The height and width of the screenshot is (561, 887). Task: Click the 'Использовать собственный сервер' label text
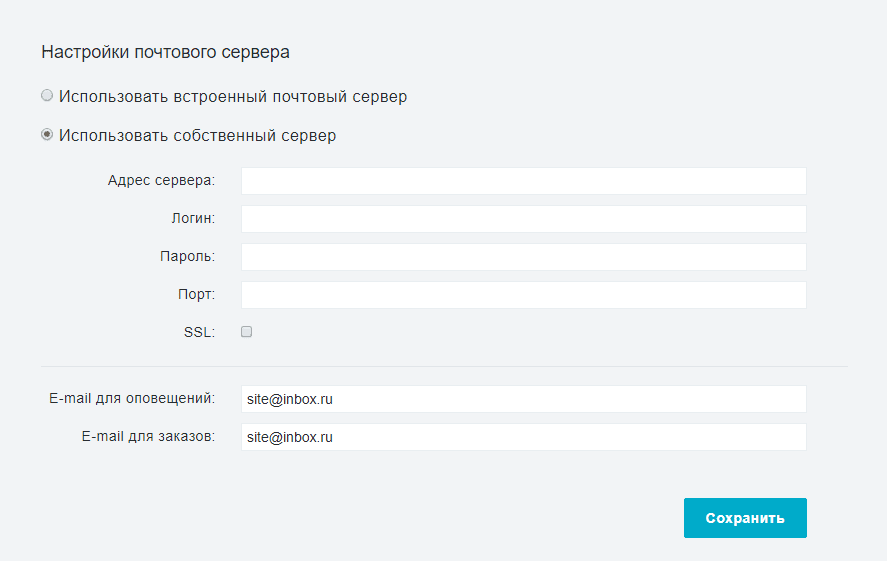tap(197, 136)
